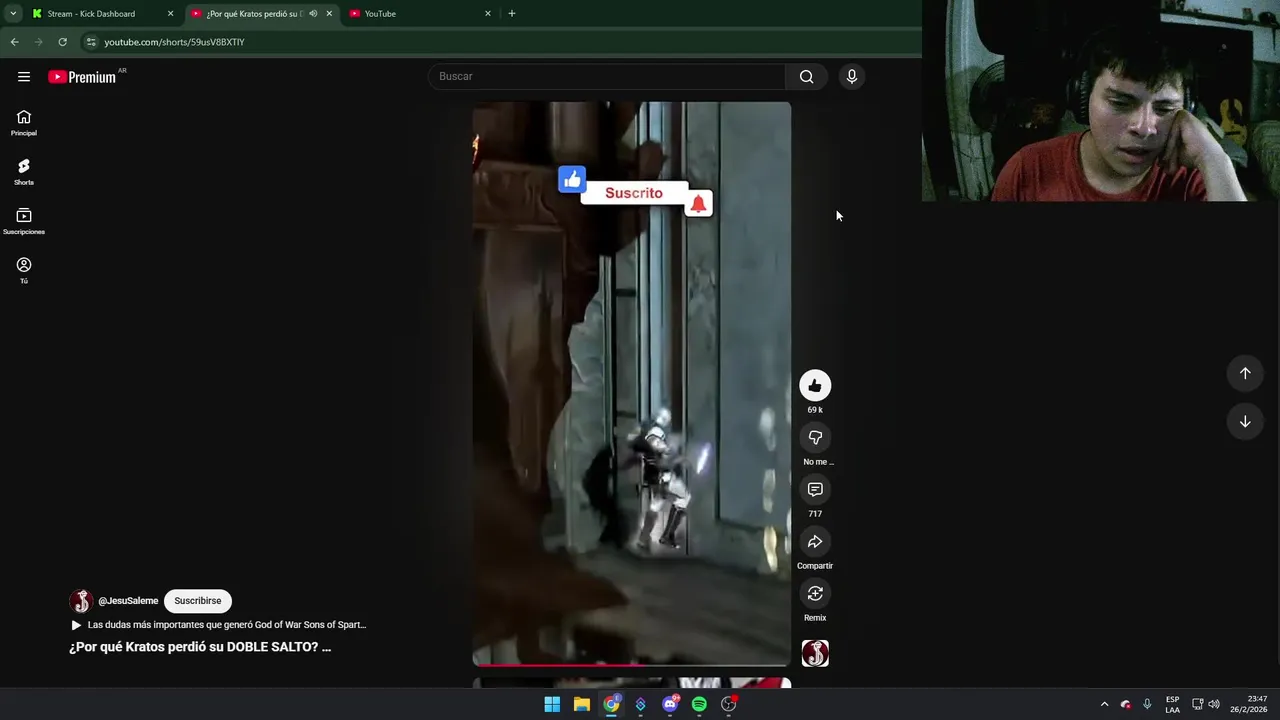Click the search magnifier button
The height and width of the screenshot is (720, 1280).
pyautogui.click(x=806, y=77)
